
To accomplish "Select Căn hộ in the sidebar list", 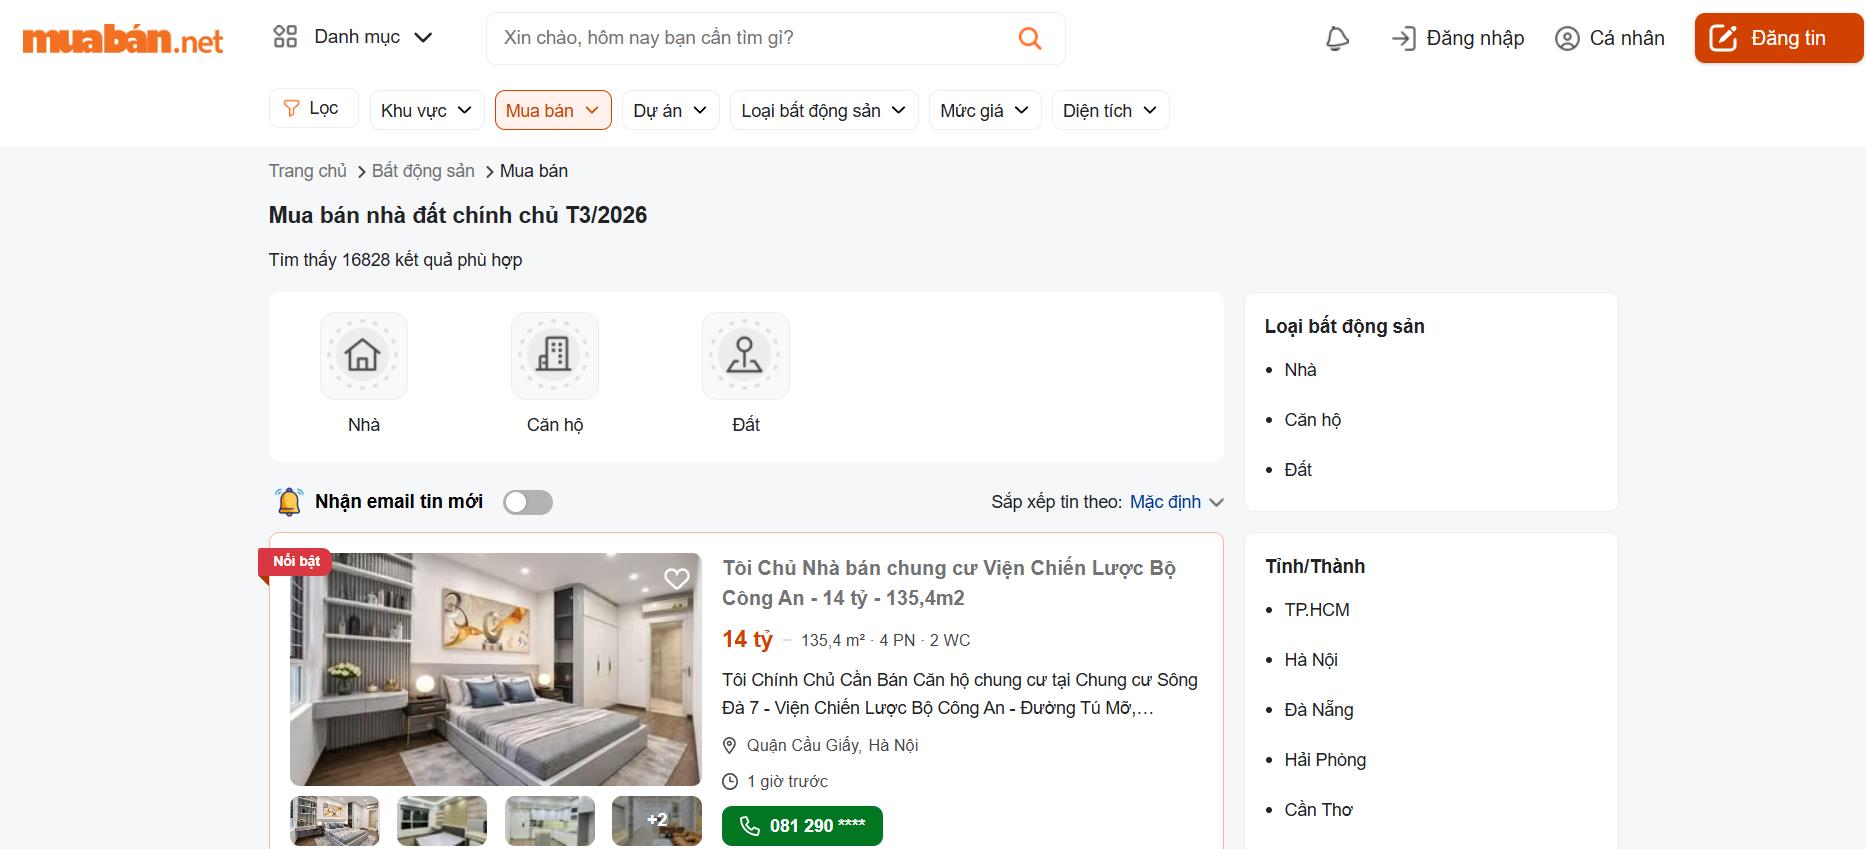I will tap(1312, 419).
